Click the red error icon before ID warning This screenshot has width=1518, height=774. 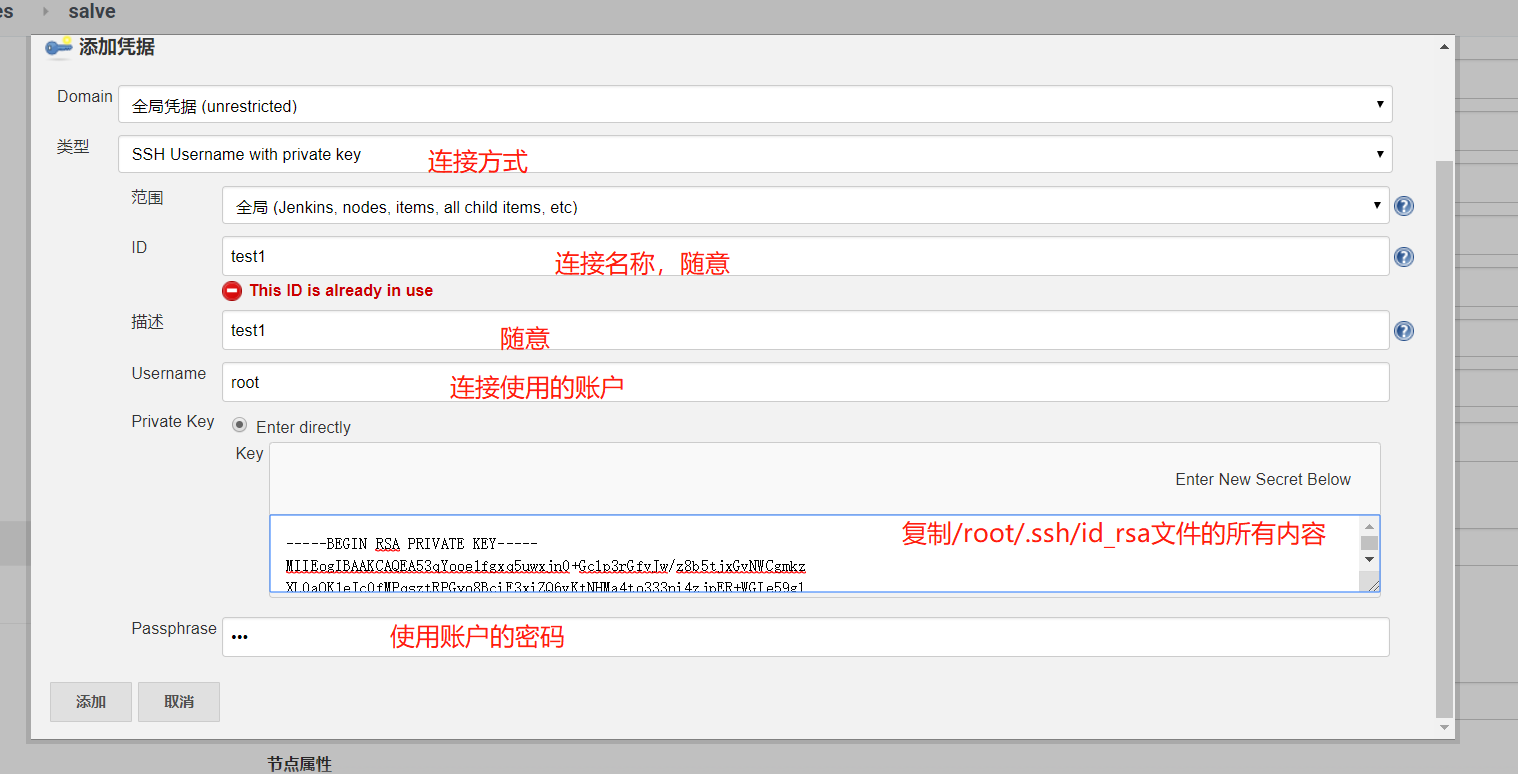(x=231, y=290)
